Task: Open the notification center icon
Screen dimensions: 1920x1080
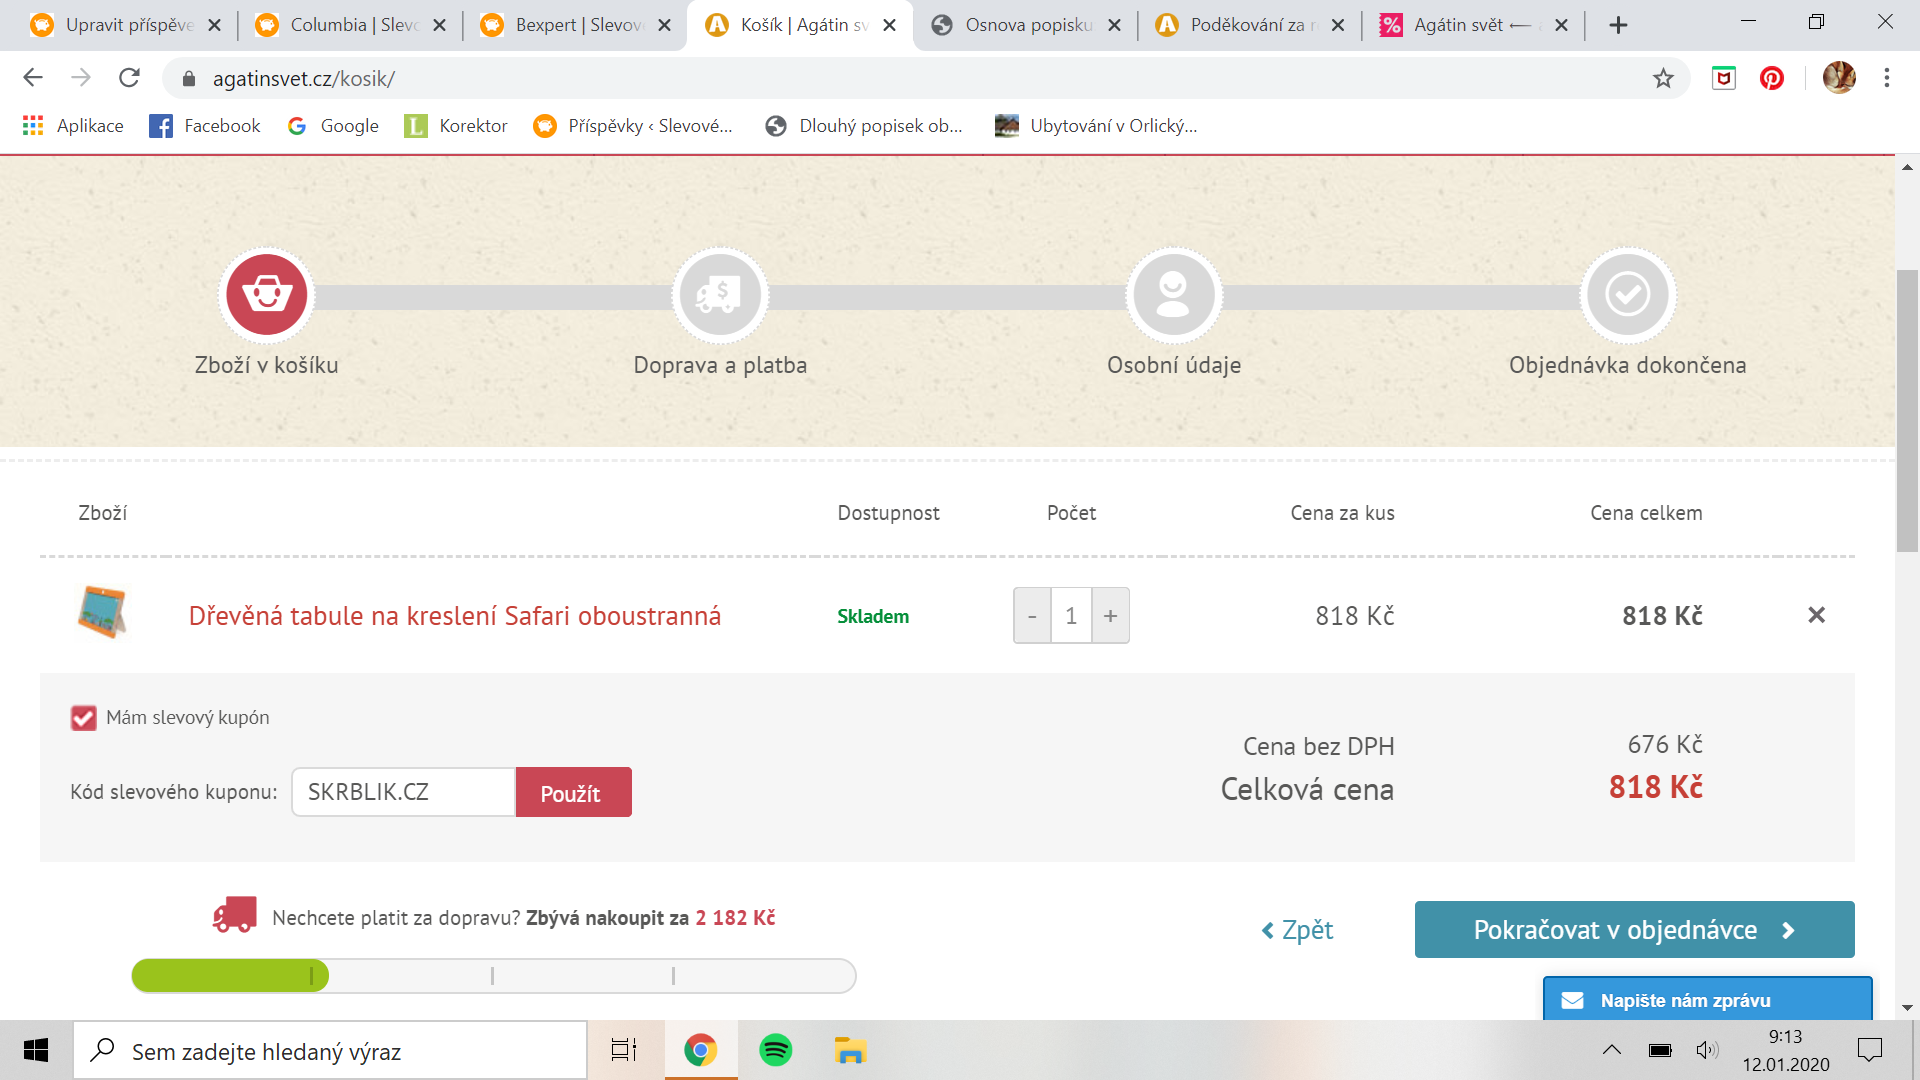Action: [1869, 1050]
